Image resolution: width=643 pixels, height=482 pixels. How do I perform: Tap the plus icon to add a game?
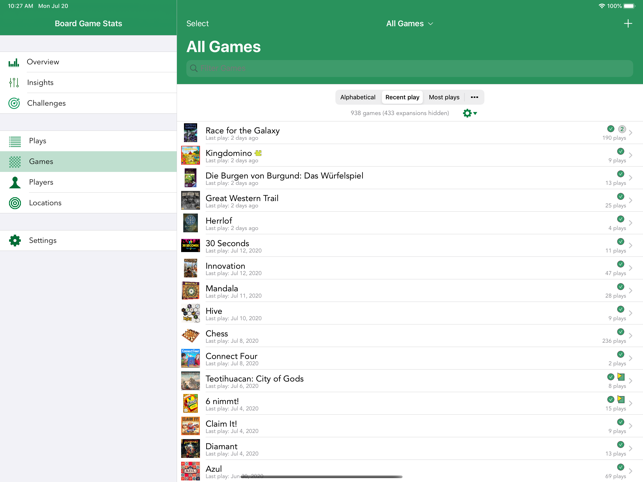[x=627, y=23]
